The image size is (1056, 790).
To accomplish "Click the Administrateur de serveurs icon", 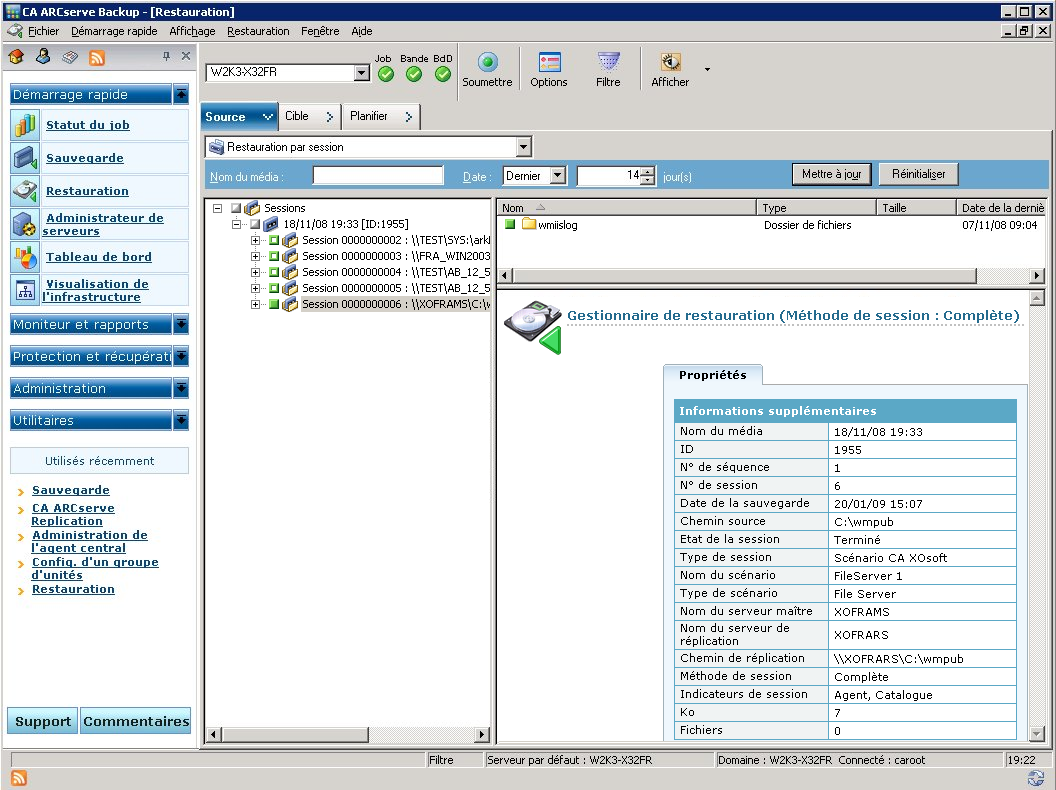I will click(26, 224).
